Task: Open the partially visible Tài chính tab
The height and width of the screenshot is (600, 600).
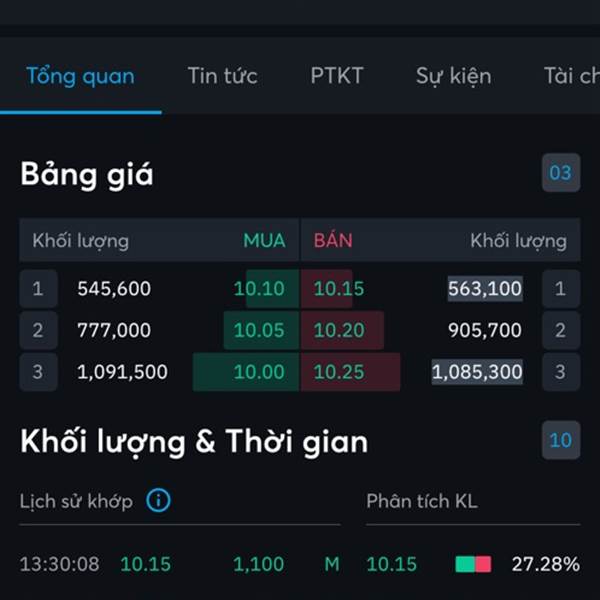Action: point(571,76)
